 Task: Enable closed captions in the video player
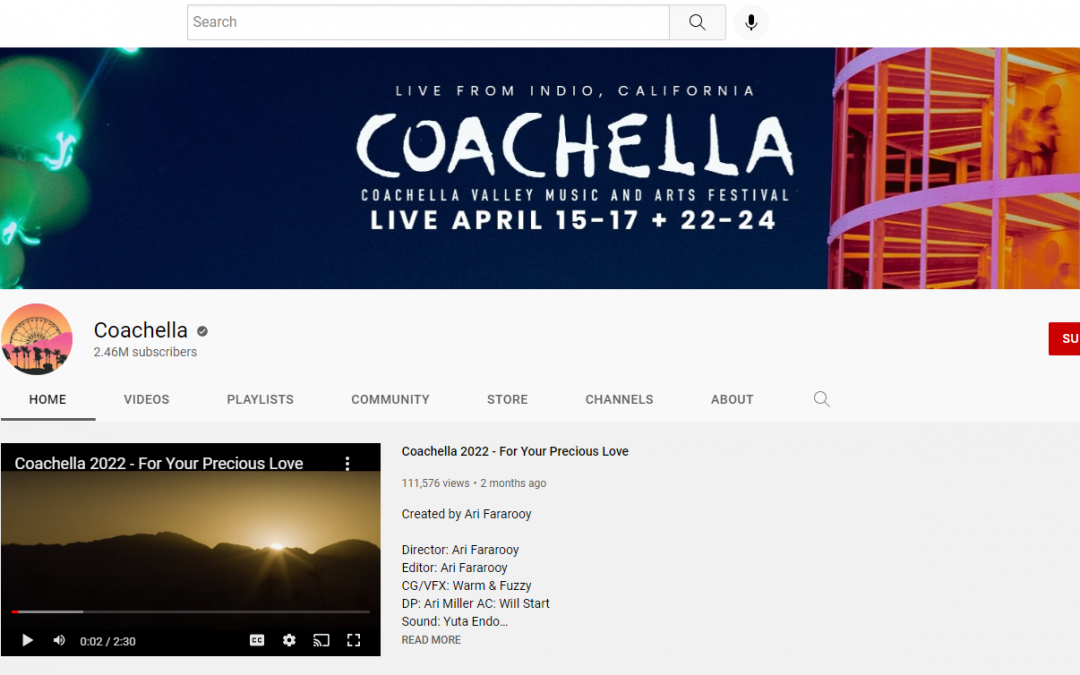(256, 641)
